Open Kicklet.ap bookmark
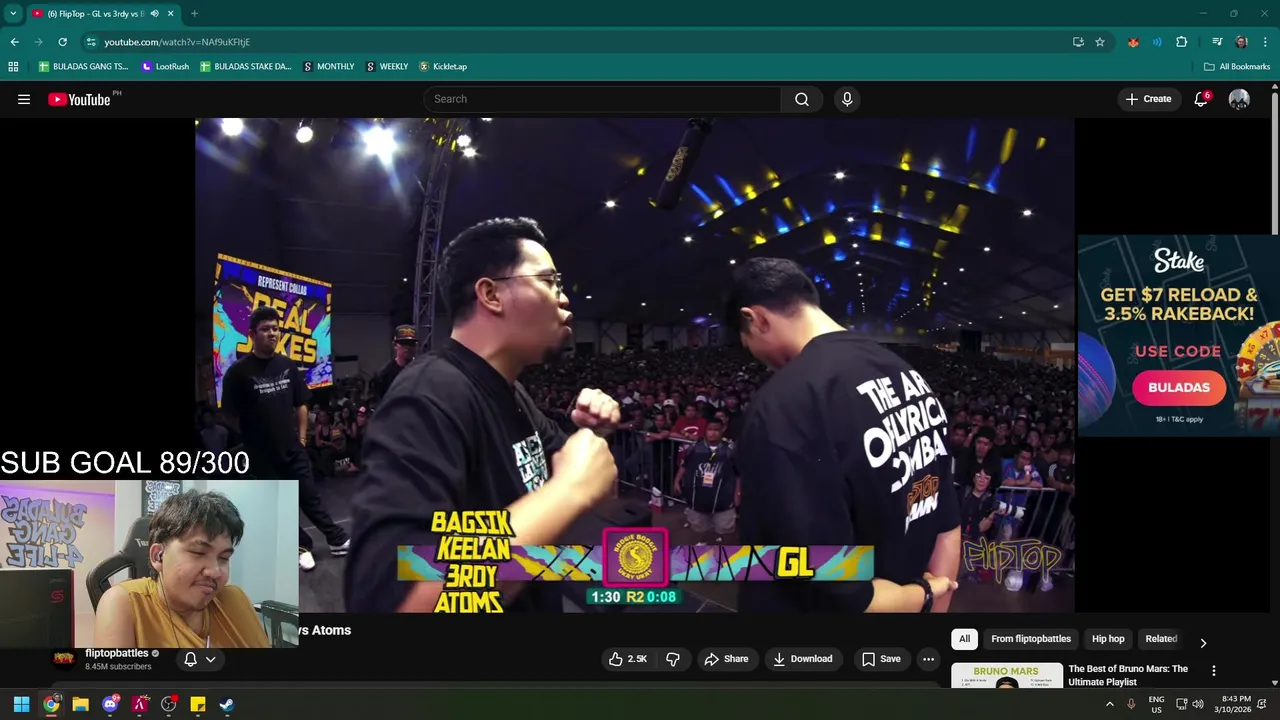 pyautogui.click(x=443, y=66)
